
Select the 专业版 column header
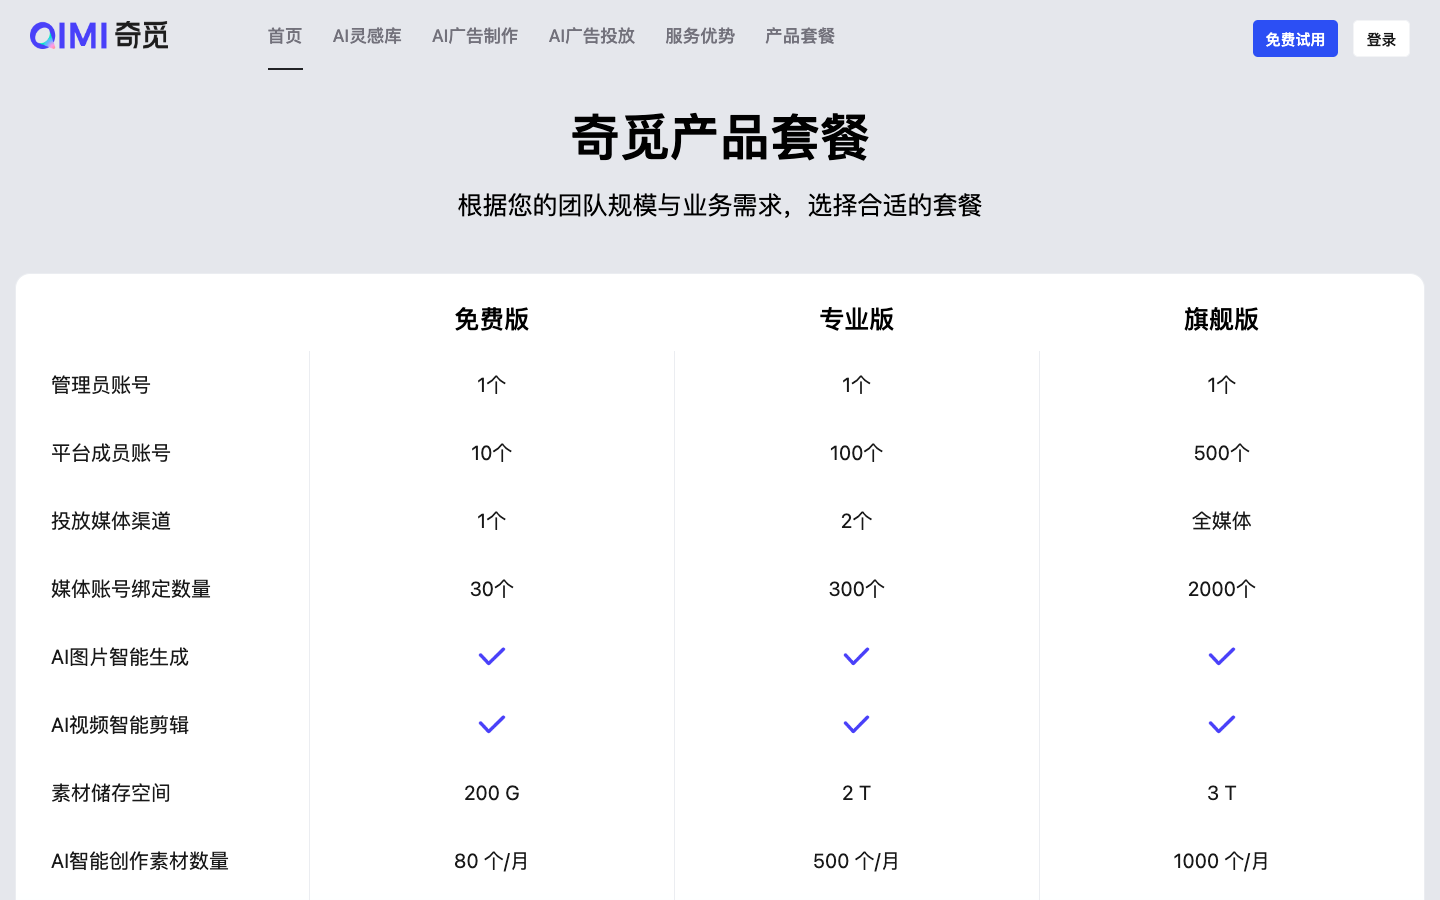point(856,320)
